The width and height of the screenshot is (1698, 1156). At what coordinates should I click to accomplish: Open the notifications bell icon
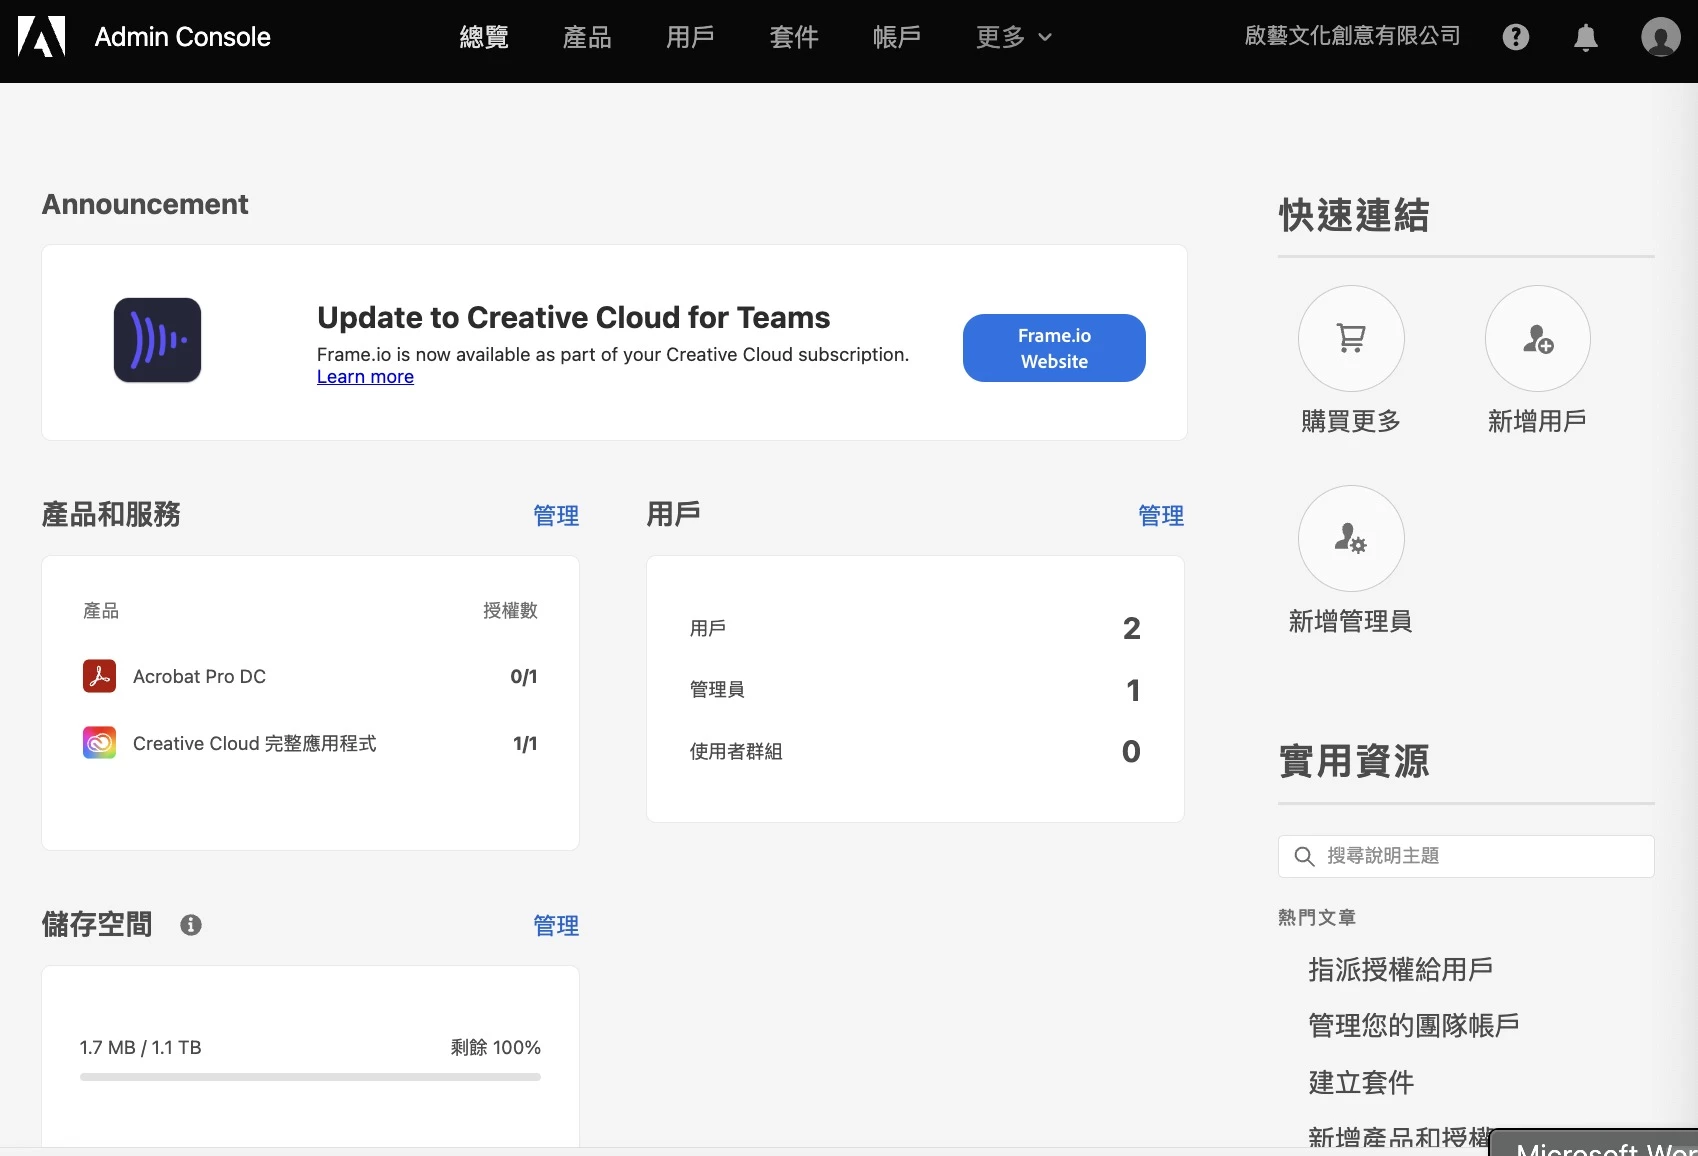click(1586, 37)
